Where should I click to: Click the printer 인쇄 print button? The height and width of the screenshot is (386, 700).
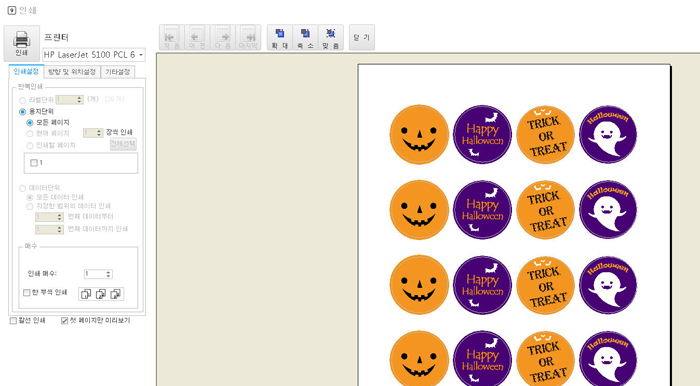[21, 43]
